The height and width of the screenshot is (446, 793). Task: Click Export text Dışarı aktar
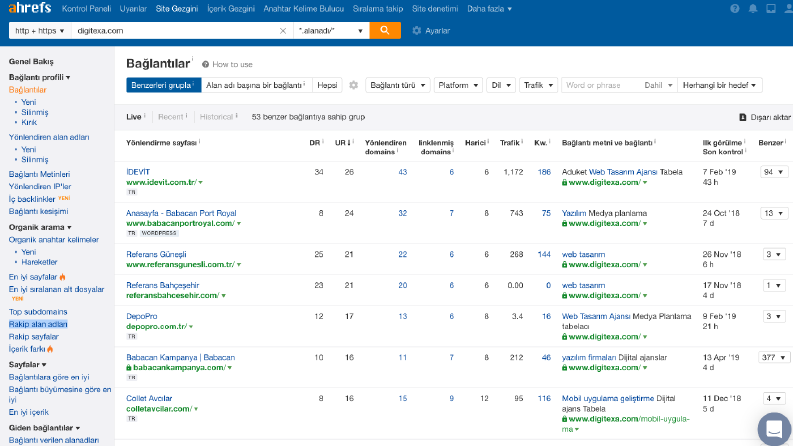[x=770, y=117]
